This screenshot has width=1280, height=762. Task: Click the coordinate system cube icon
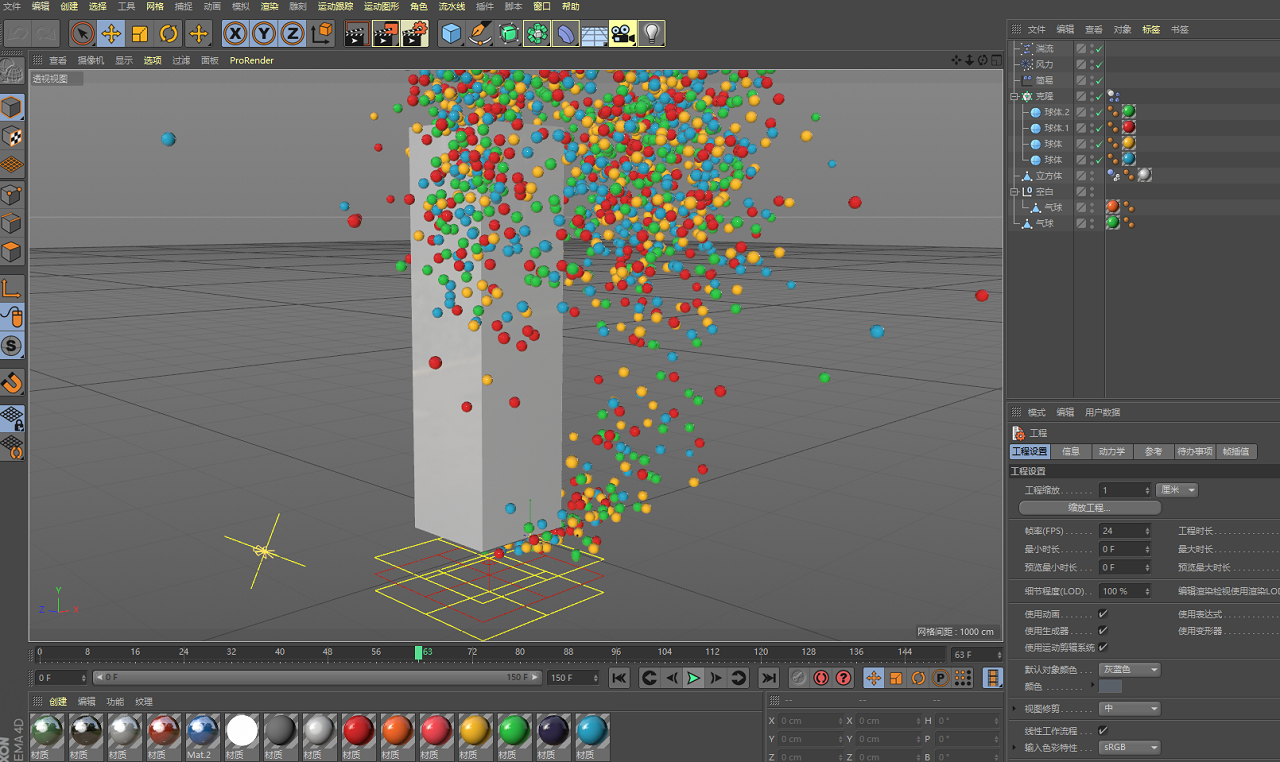[322, 34]
